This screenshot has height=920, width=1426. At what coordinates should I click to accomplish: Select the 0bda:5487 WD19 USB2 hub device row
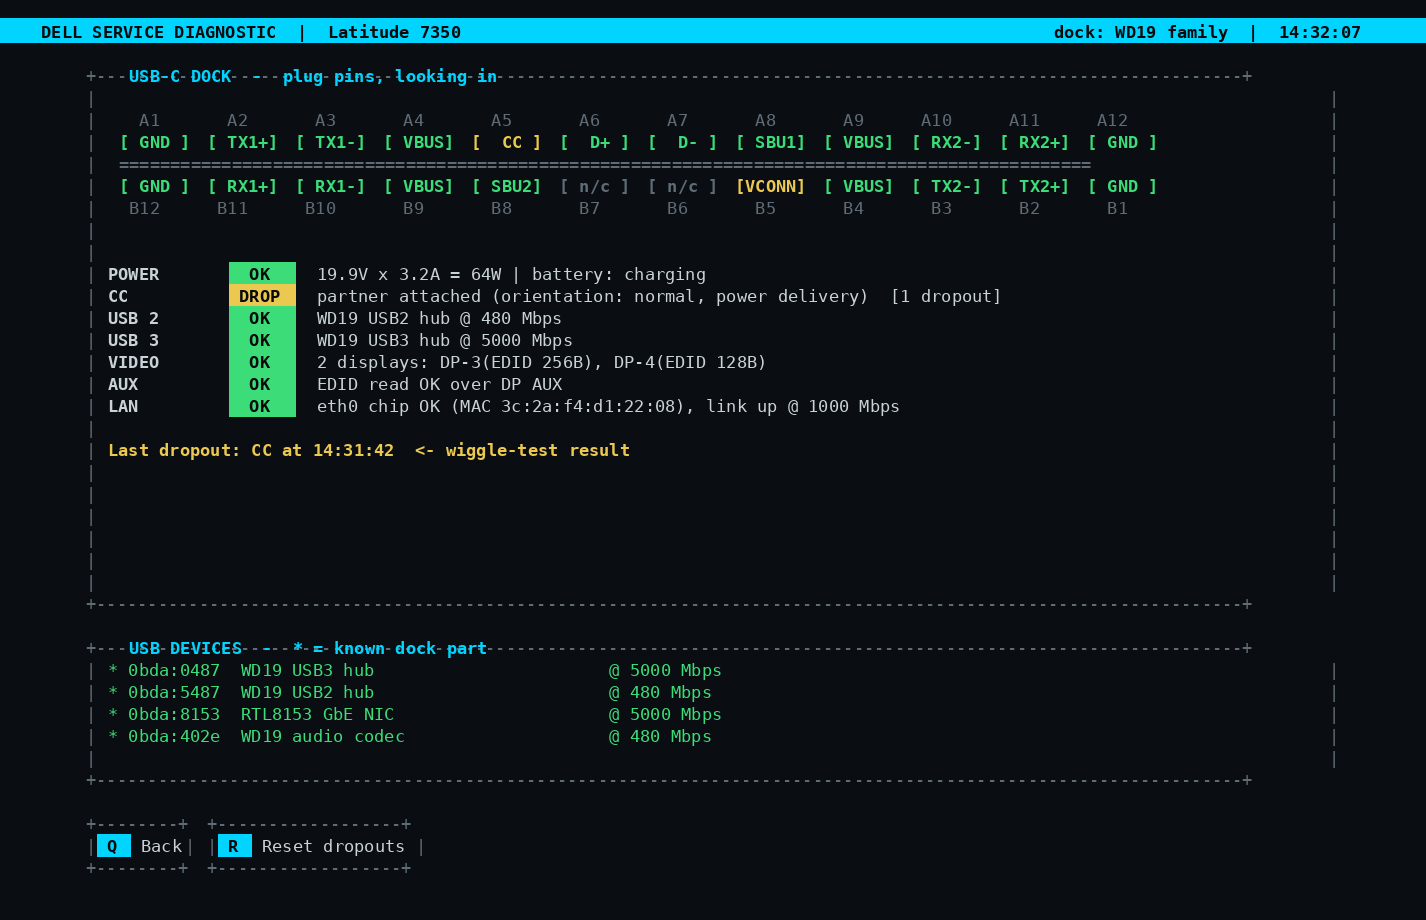[x=410, y=692]
